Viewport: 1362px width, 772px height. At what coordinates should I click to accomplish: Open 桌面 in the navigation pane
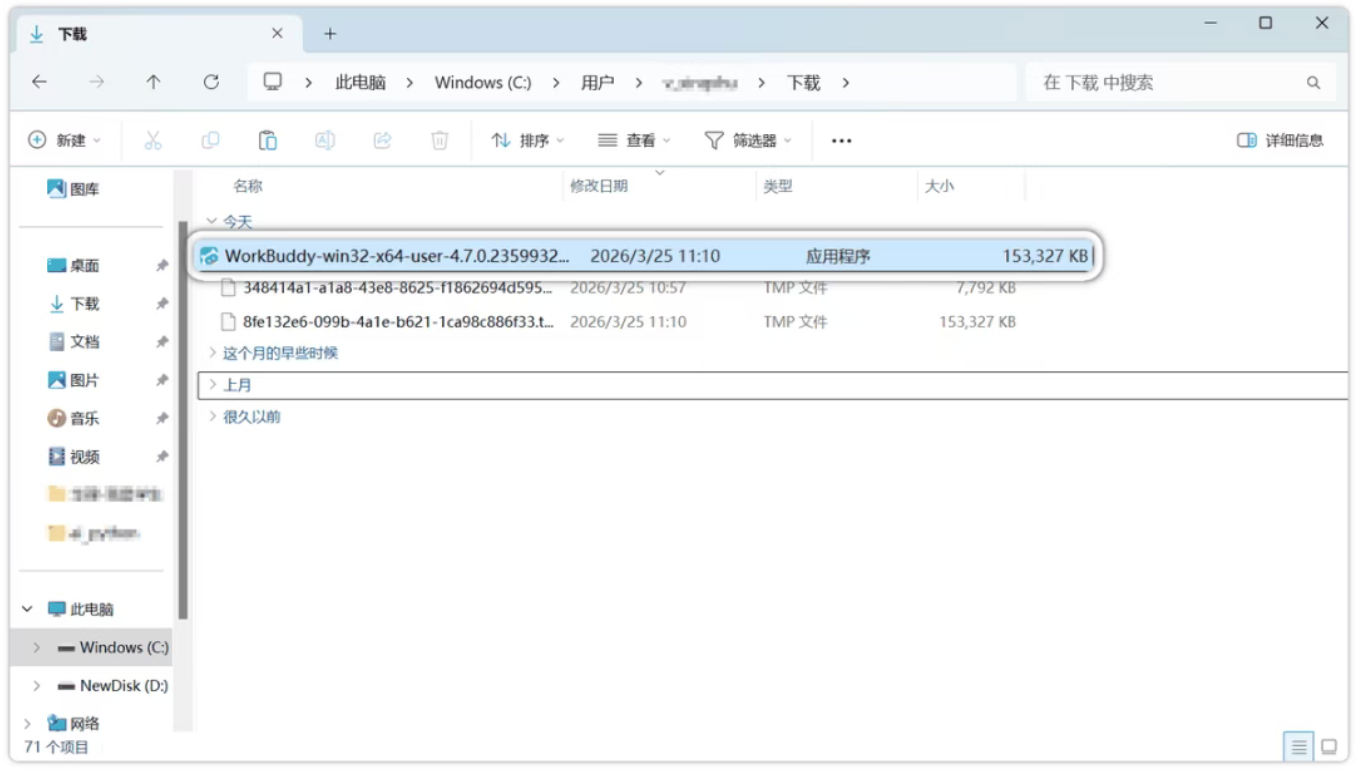tap(74, 266)
